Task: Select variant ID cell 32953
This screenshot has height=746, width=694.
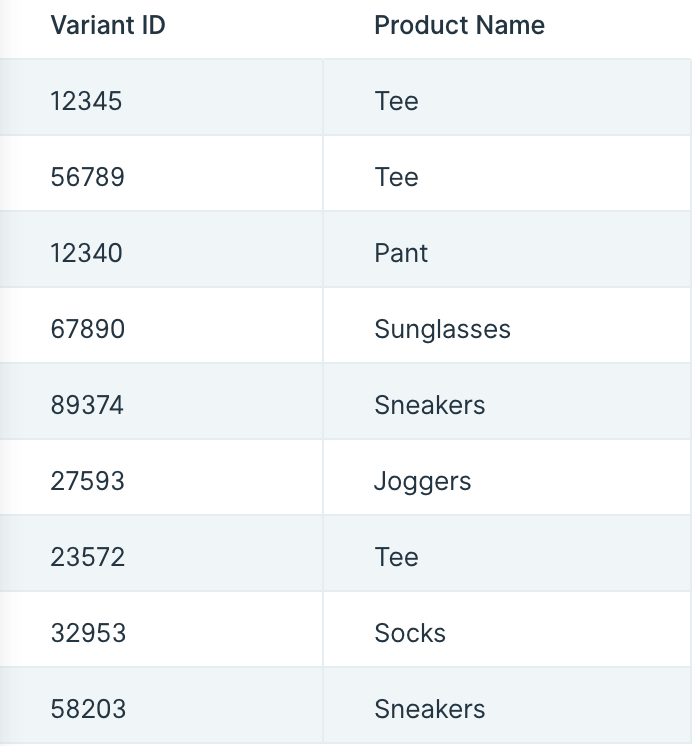Action: 161,629
